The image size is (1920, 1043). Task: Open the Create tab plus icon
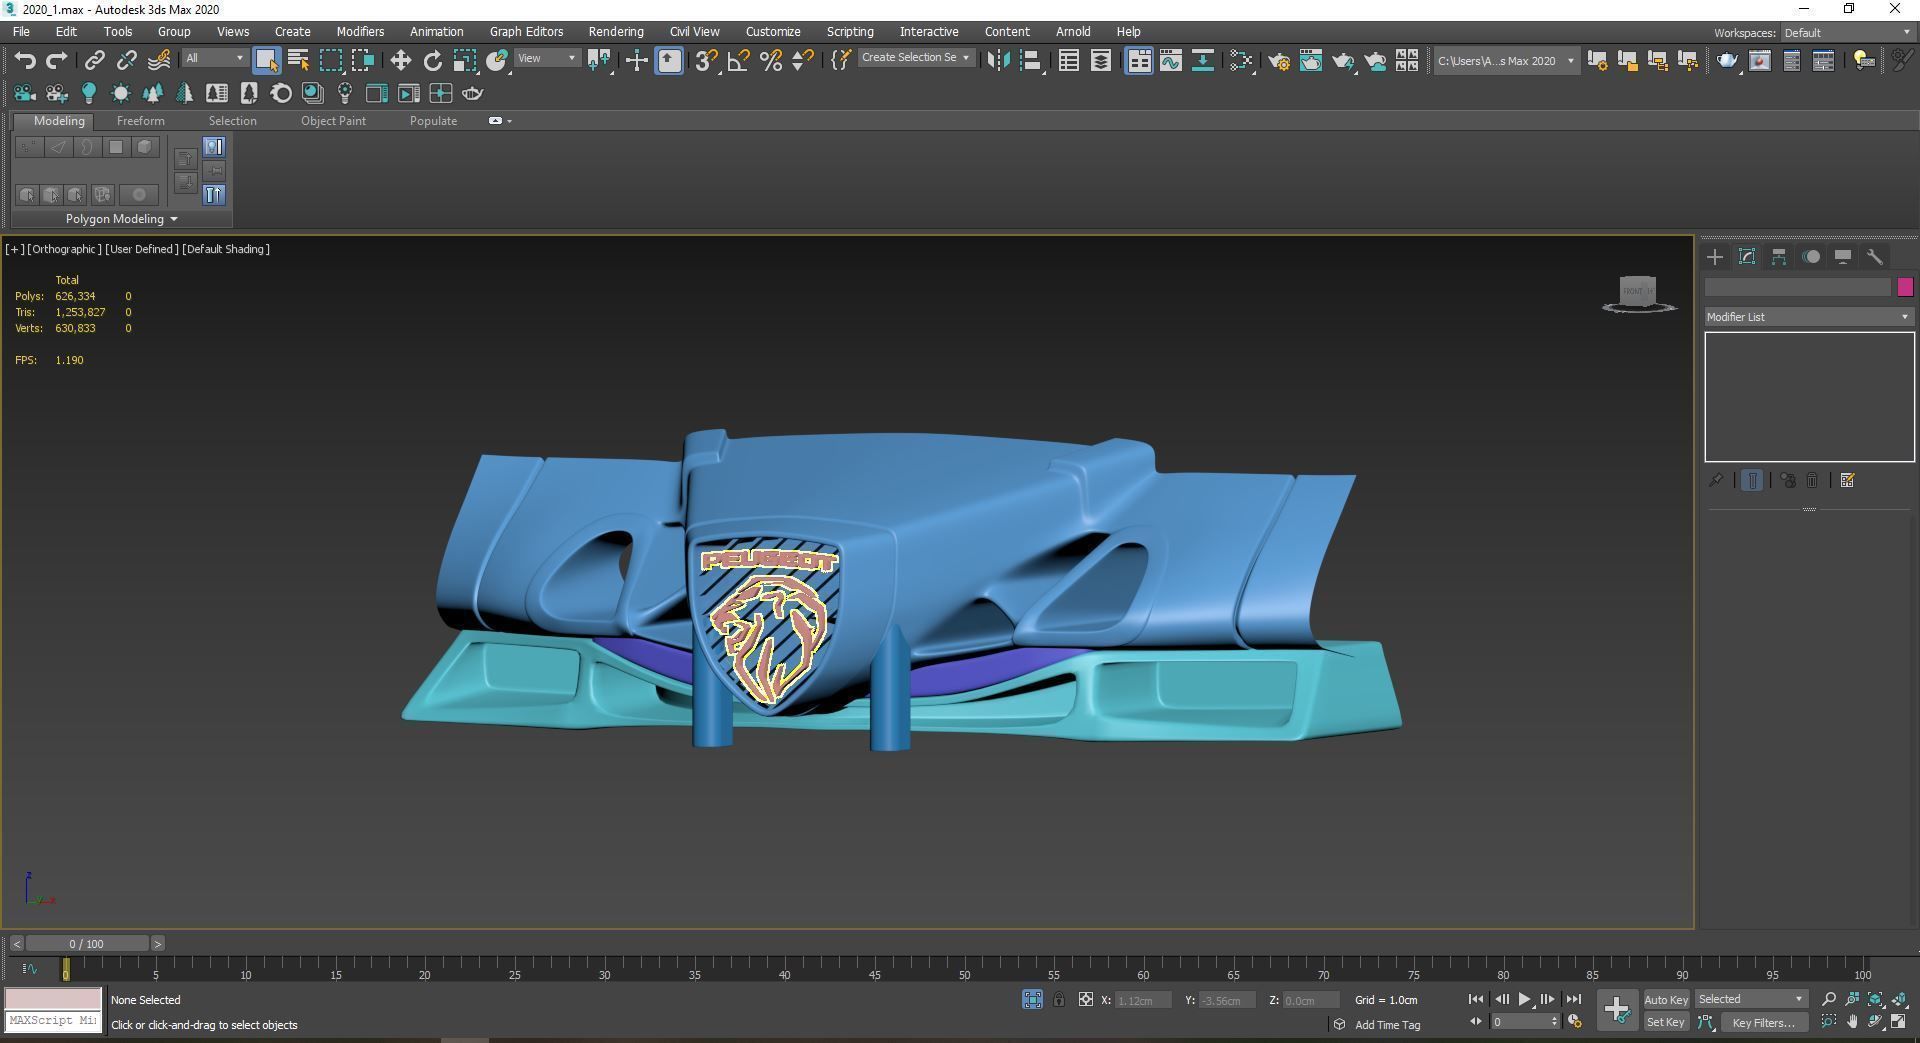point(1715,257)
